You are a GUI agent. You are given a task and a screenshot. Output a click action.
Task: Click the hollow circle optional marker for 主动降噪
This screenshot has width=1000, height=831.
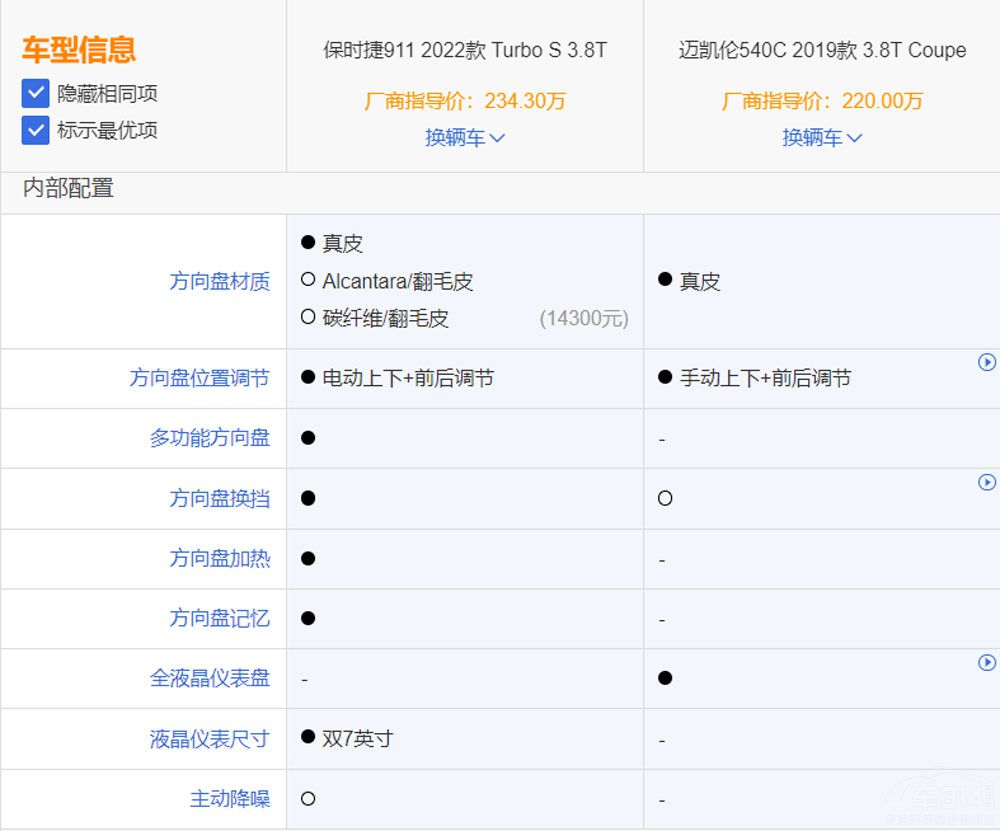(x=308, y=799)
